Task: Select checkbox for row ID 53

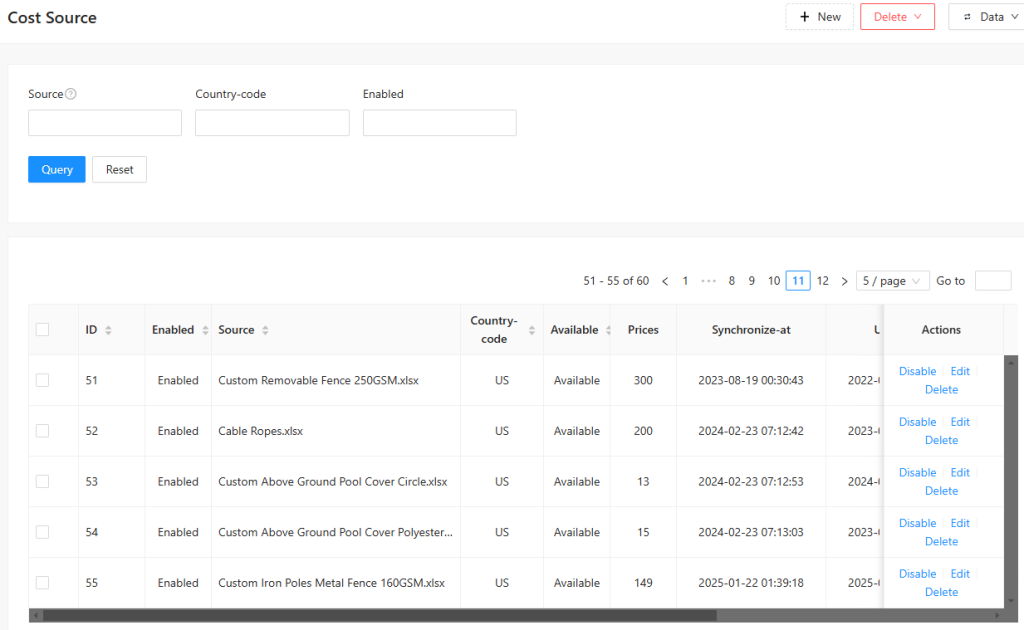Action: pos(42,482)
